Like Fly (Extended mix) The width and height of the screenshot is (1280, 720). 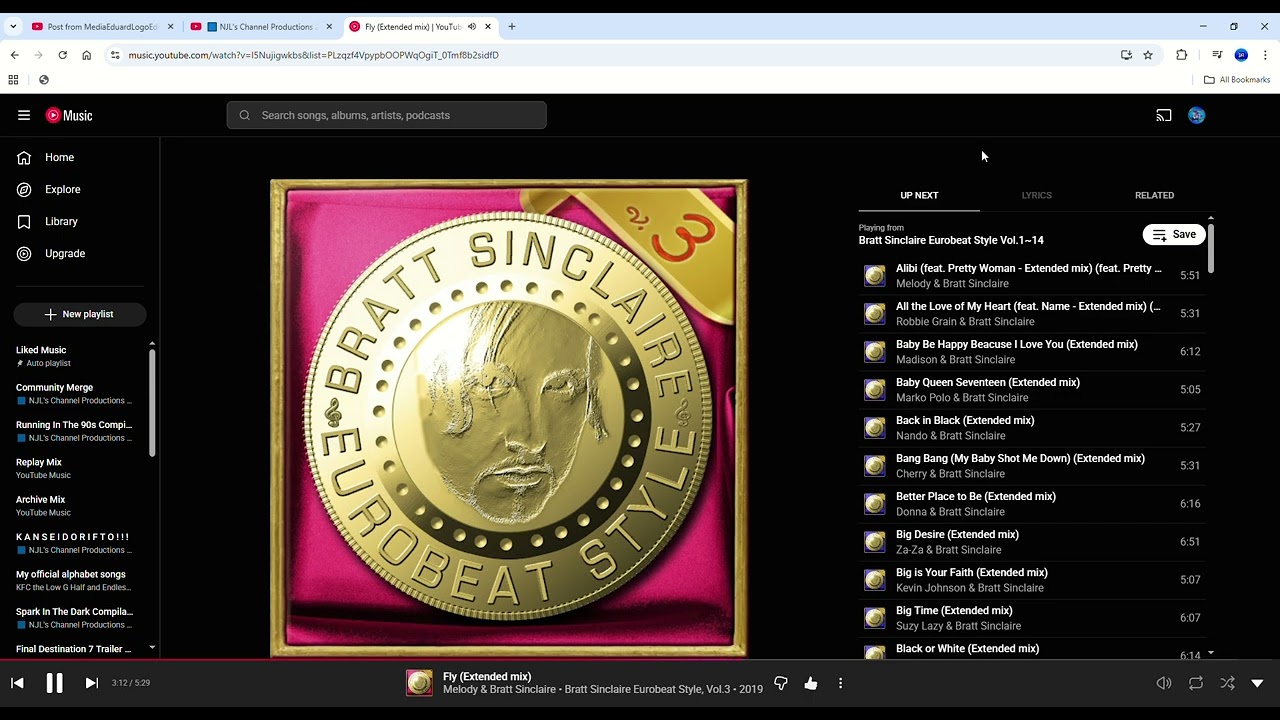click(811, 683)
